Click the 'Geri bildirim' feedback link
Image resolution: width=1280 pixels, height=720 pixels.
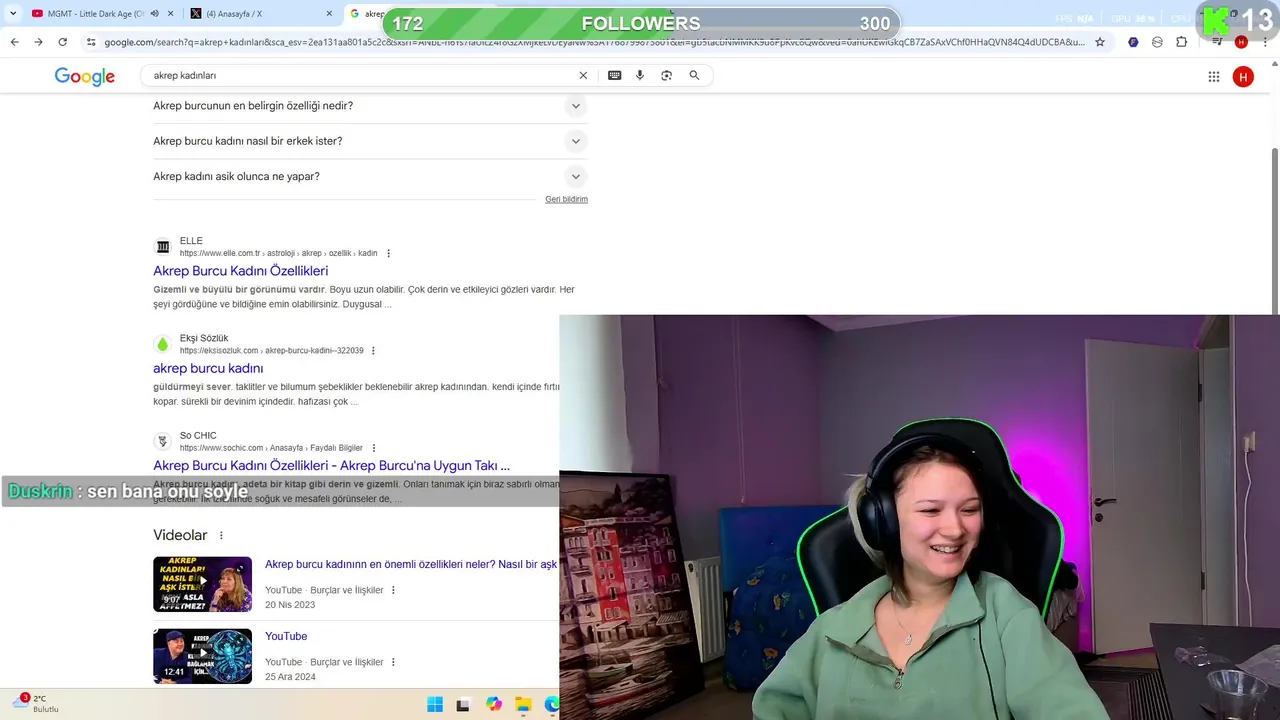click(566, 199)
